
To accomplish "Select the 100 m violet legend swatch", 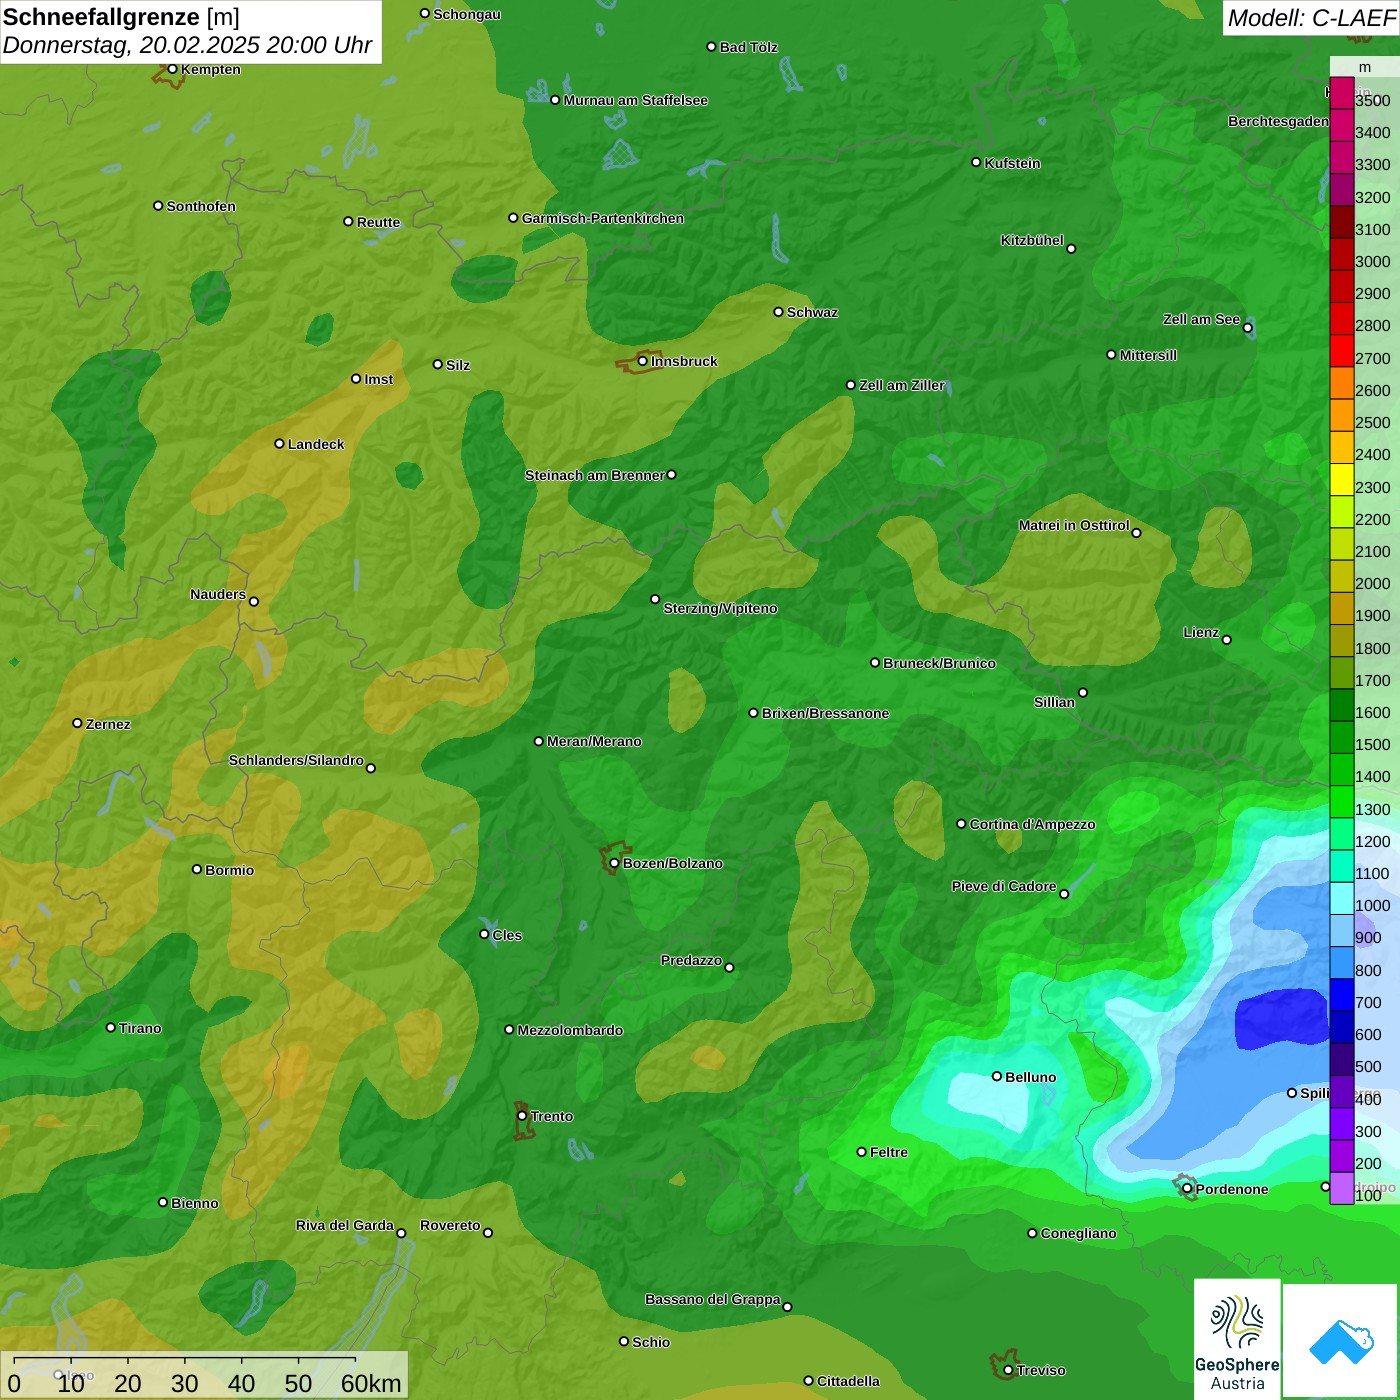I will (1341, 1188).
